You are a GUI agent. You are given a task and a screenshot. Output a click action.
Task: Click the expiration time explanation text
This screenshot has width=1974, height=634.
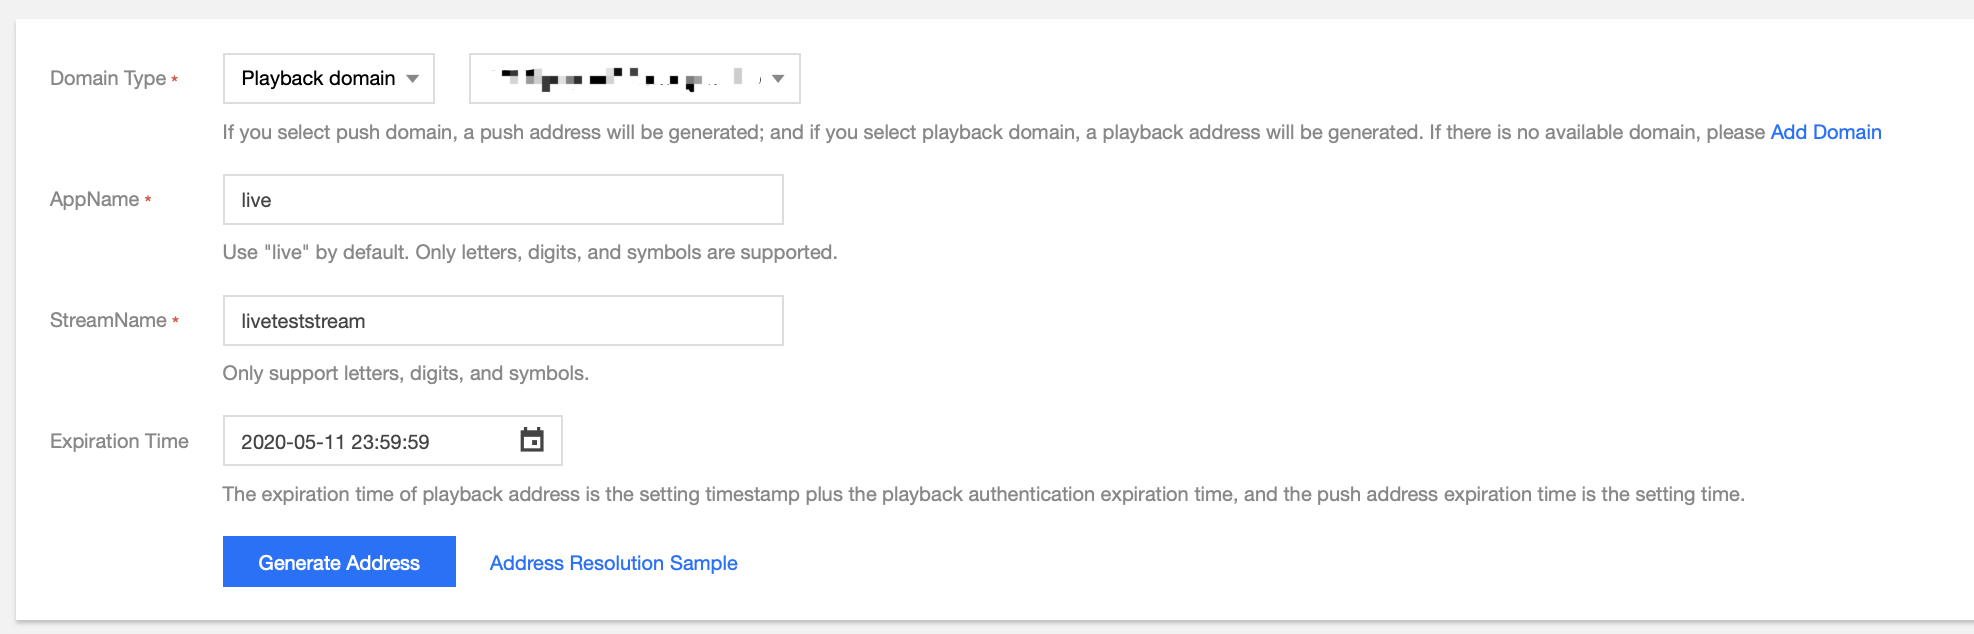click(x=983, y=494)
